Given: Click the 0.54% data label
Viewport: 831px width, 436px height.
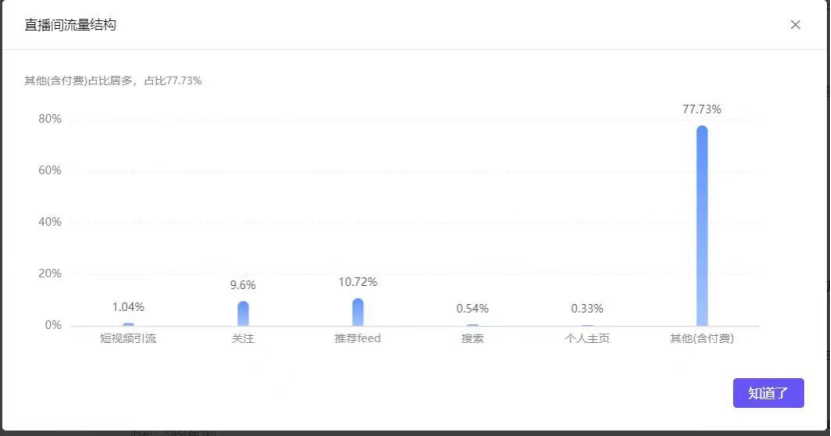Looking at the screenshot, I should coord(472,308).
